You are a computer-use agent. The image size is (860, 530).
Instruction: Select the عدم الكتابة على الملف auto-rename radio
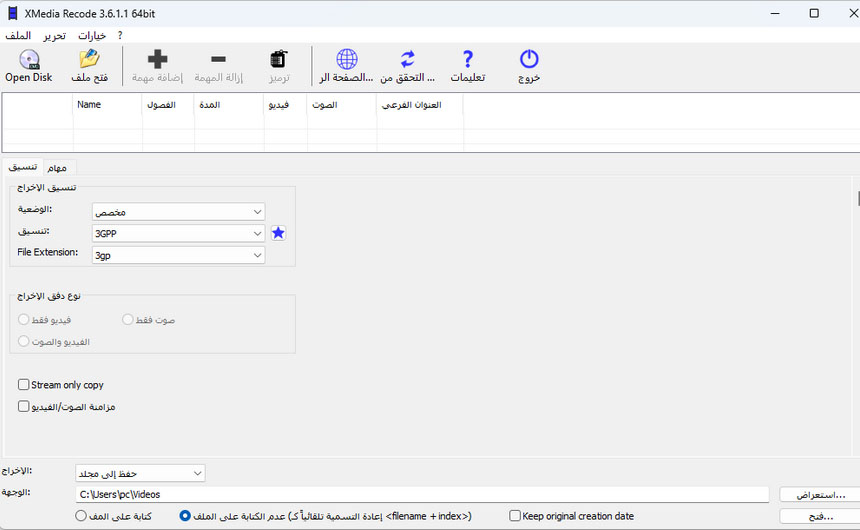(x=185, y=516)
